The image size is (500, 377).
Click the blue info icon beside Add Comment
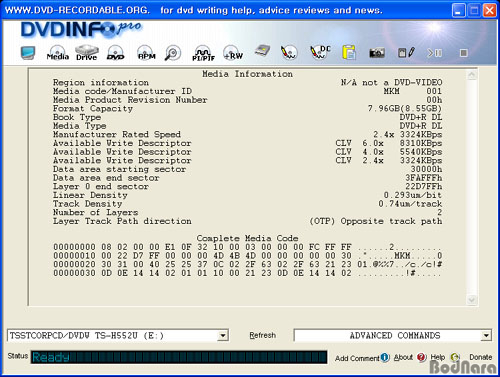coord(385,357)
